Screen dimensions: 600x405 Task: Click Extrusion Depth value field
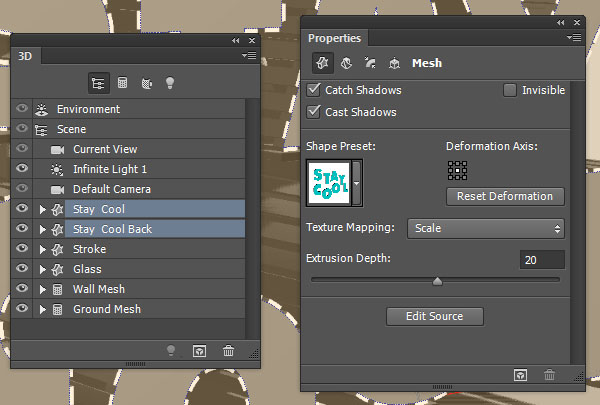[542, 260]
